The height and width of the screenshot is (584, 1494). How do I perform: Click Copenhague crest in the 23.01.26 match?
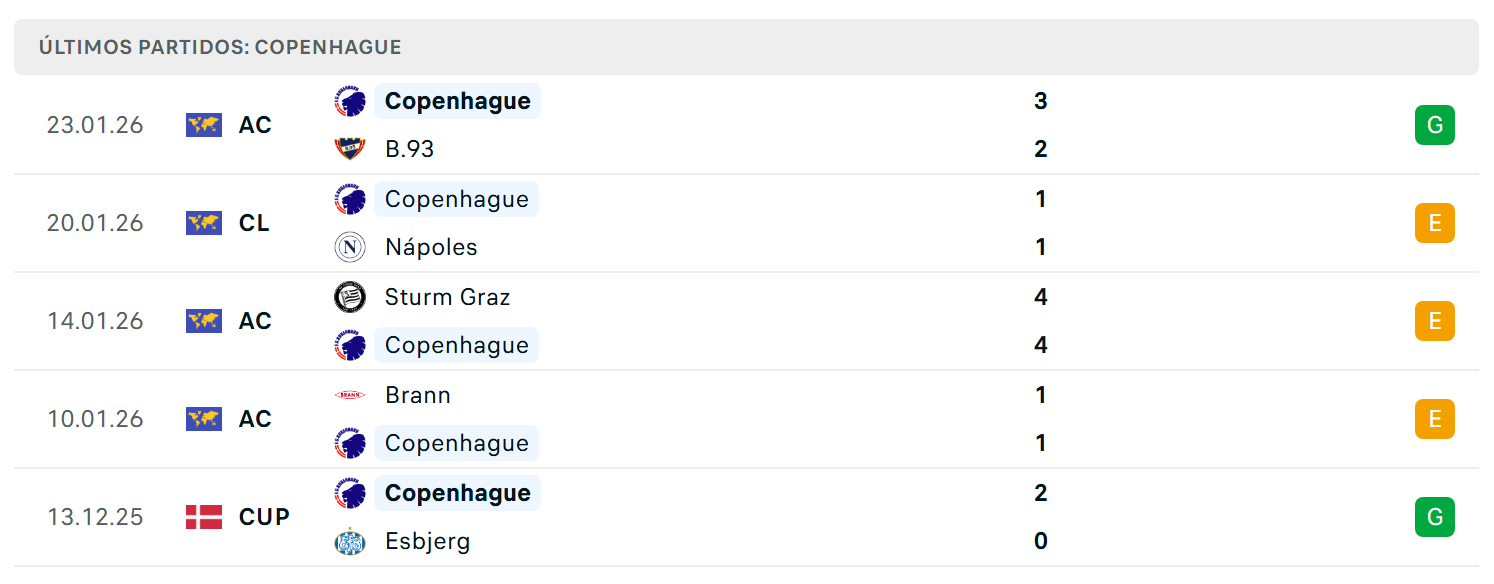click(x=350, y=101)
